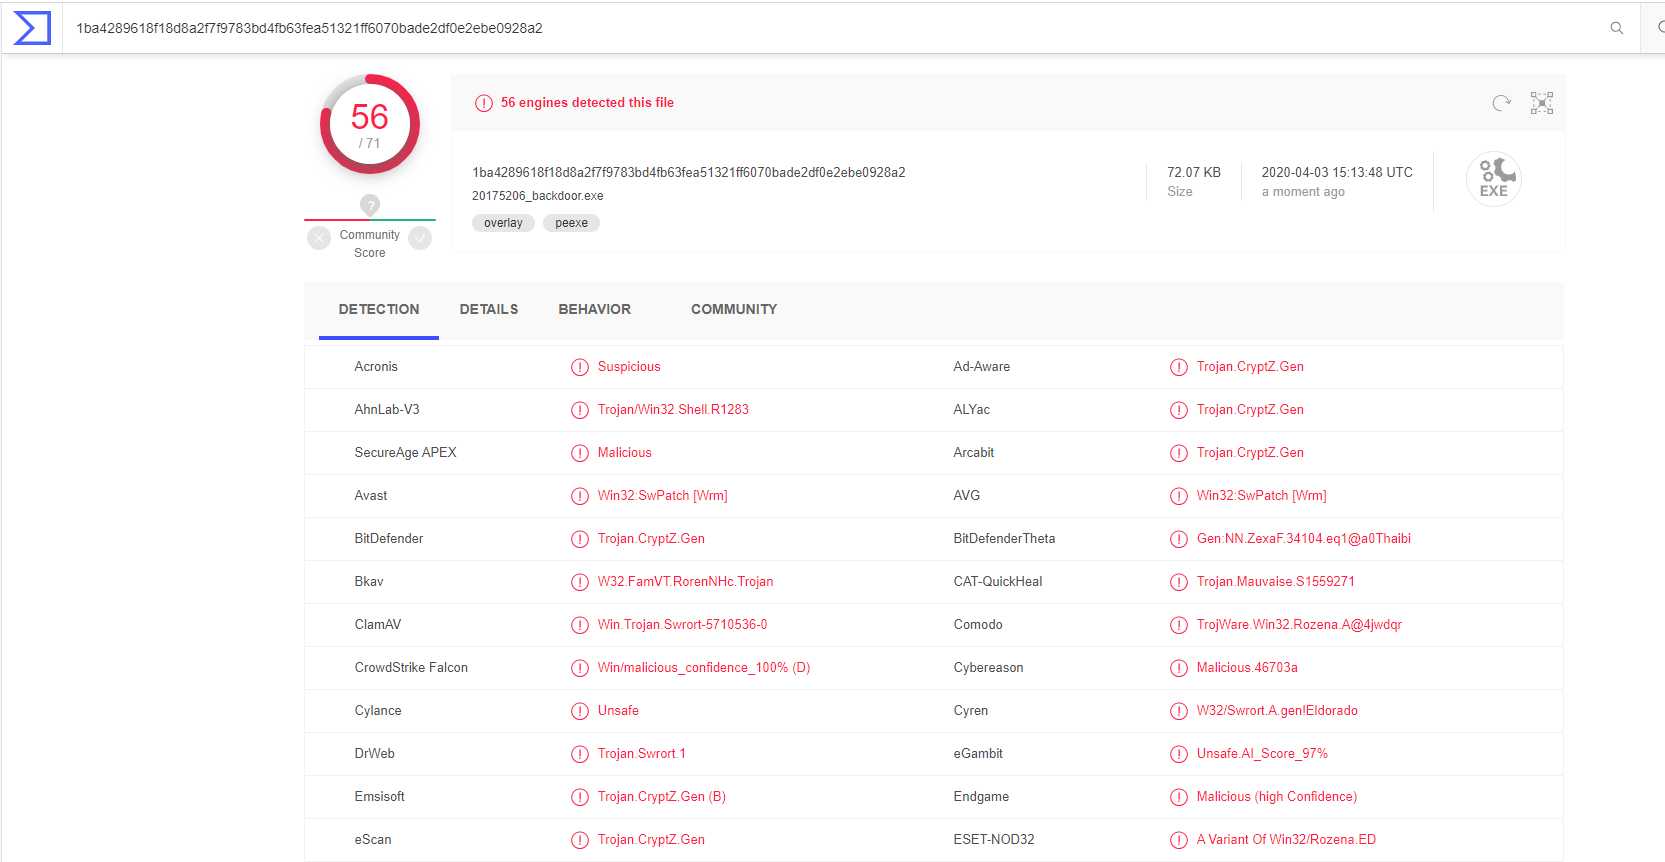Open the graph view icon
The width and height of the screenshot is (1665, 862).
click(1542, 103)
